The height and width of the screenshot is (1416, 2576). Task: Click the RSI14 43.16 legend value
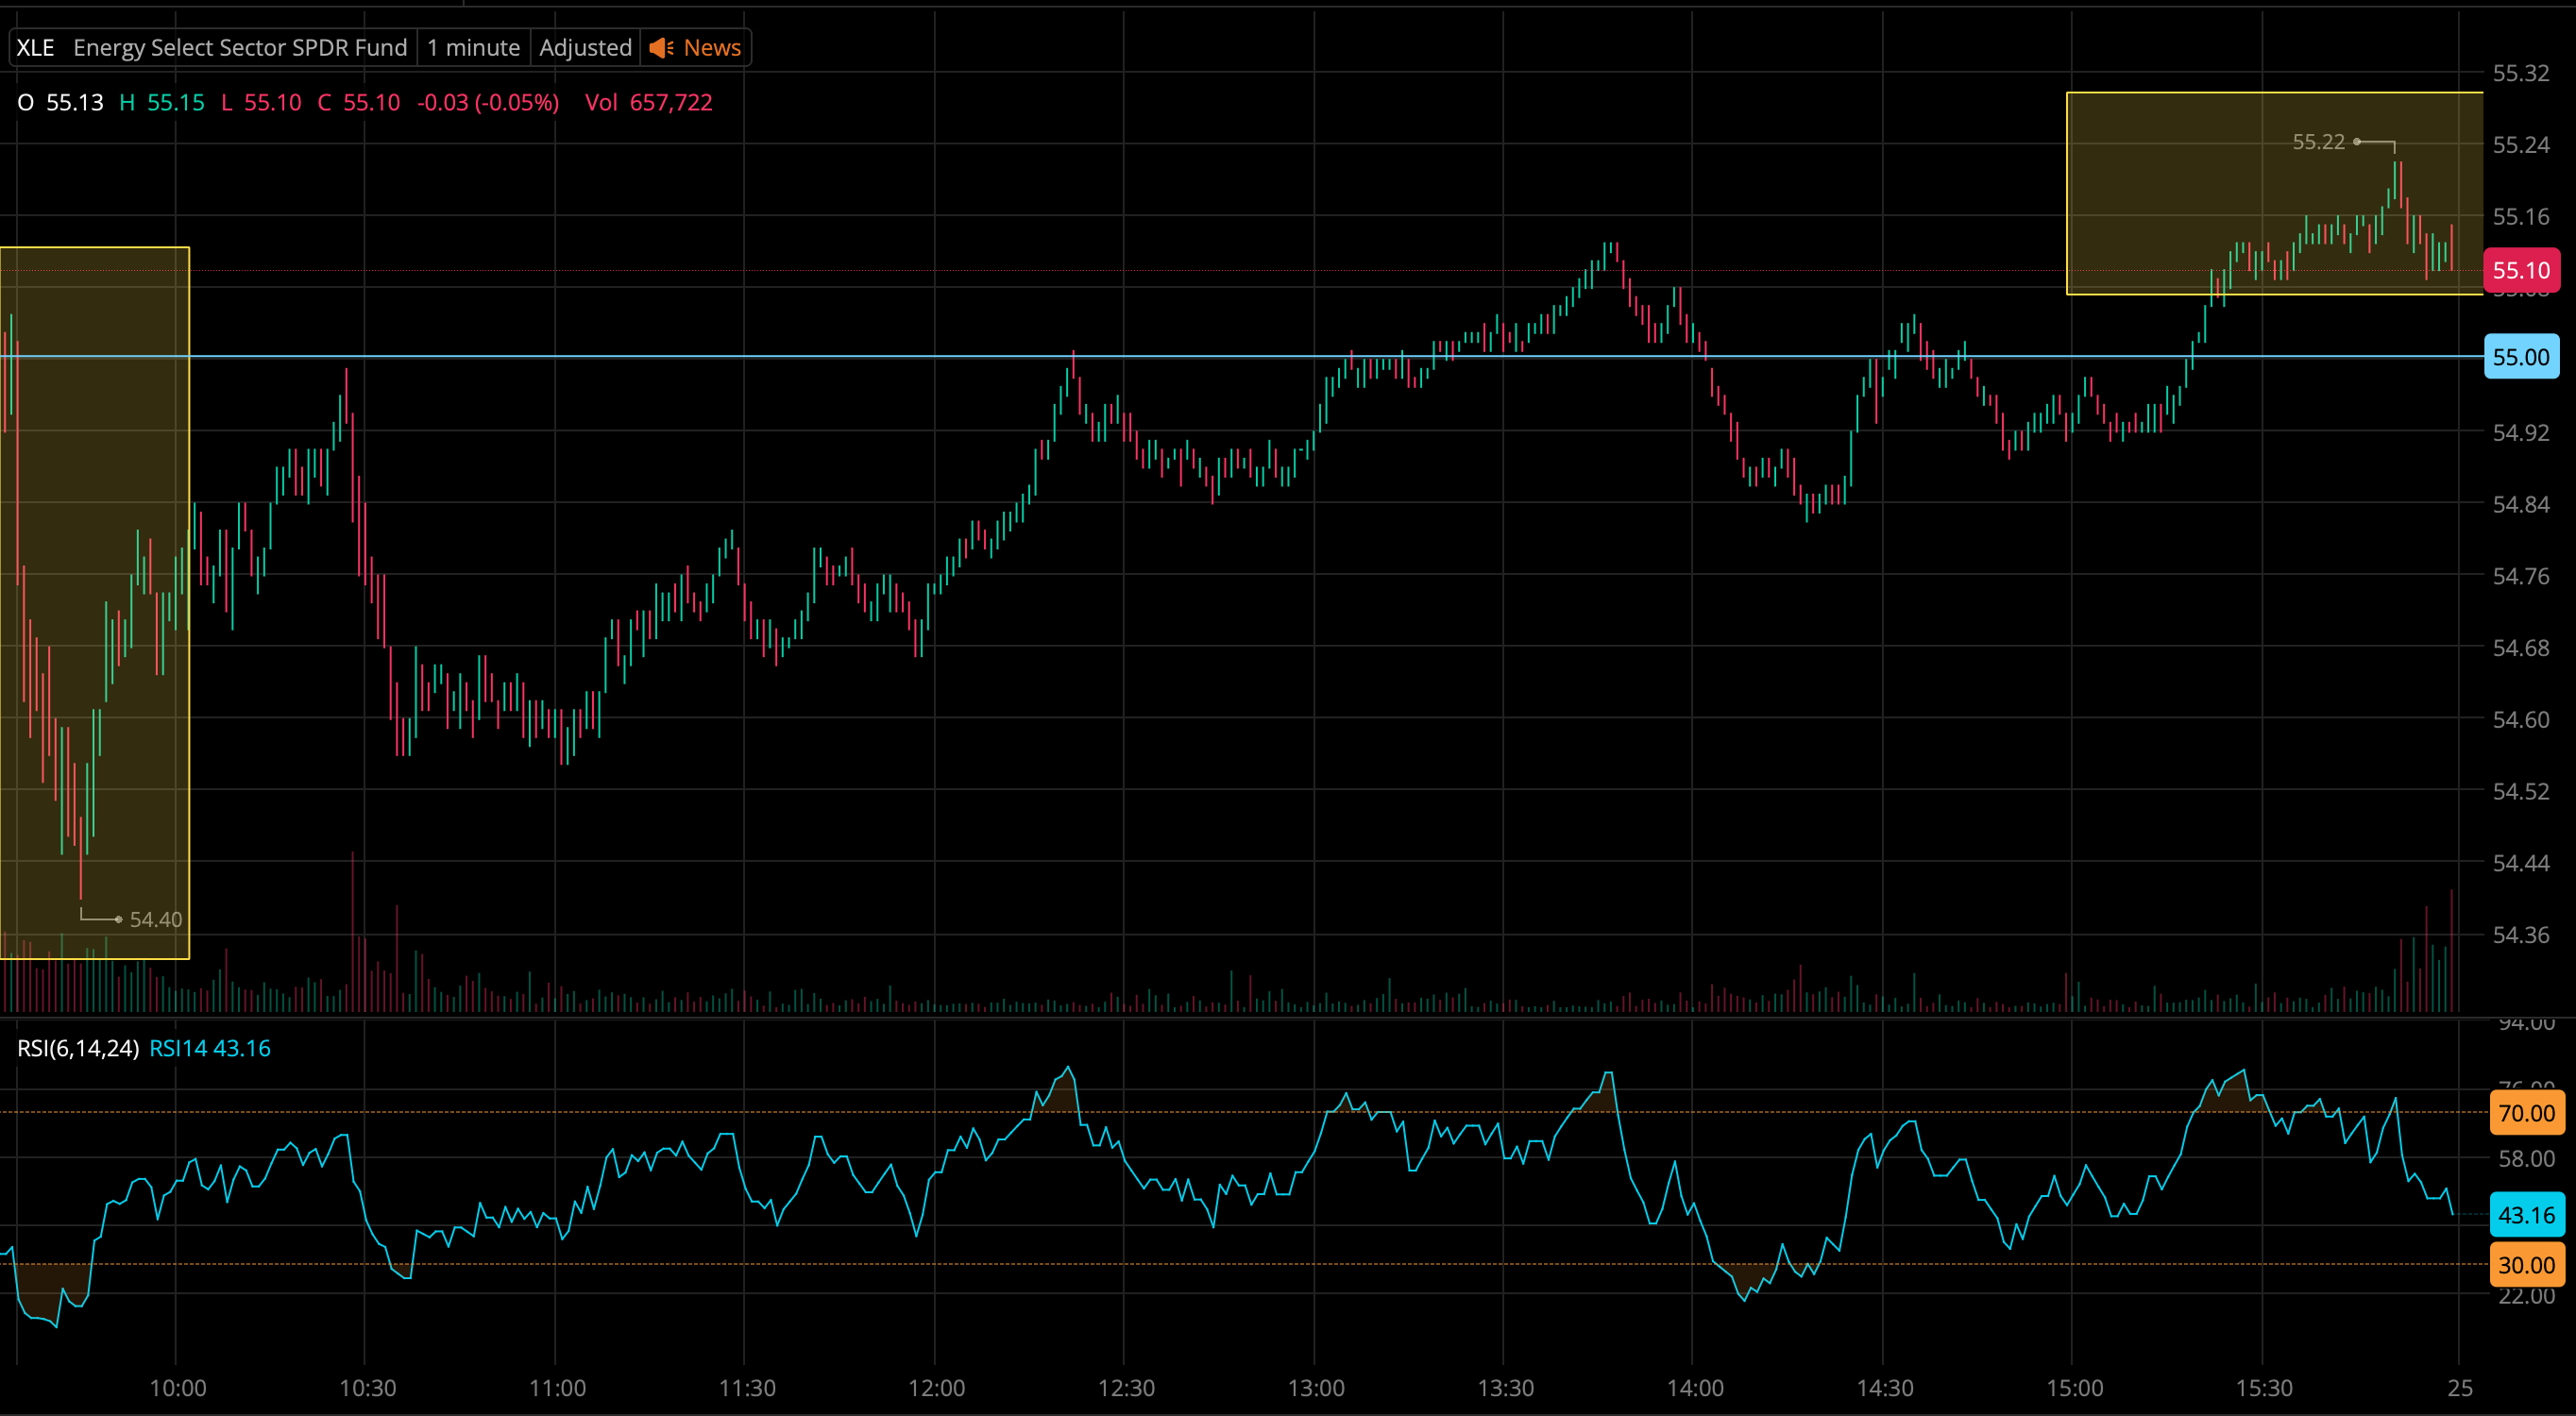210,1048
